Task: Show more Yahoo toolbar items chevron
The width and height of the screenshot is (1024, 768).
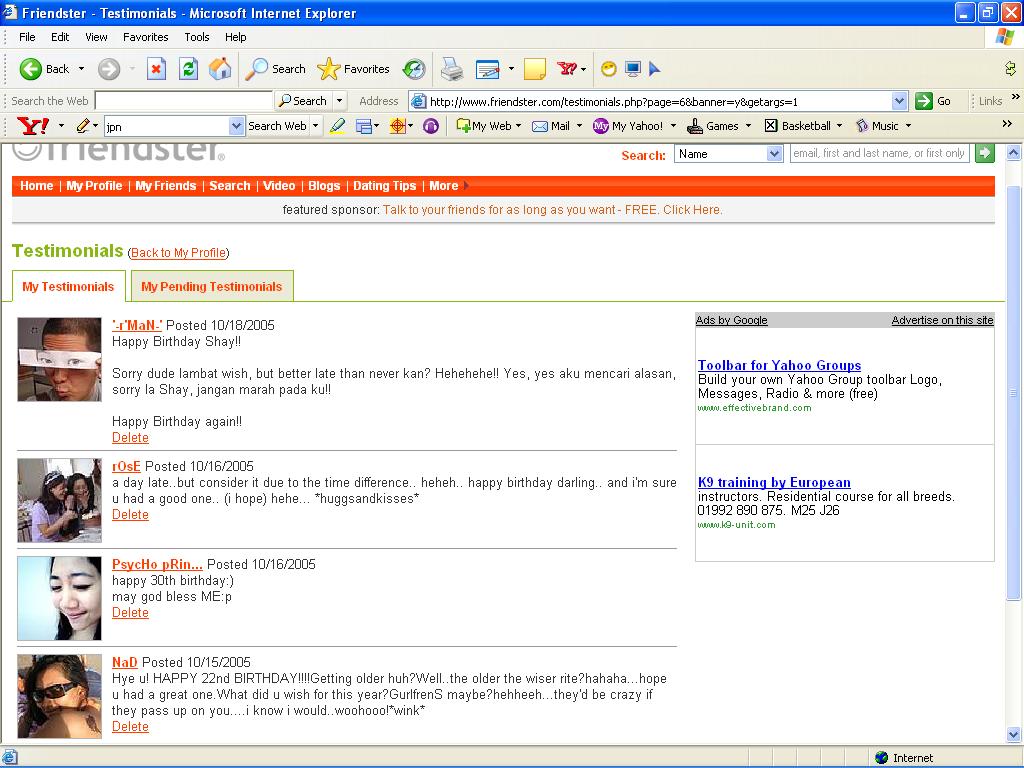Action: click(x=1007, y=124)
